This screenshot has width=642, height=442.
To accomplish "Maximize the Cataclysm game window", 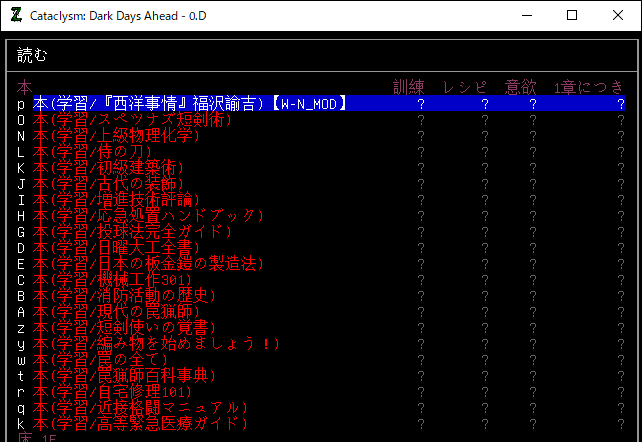I will (x=572, y=15).
